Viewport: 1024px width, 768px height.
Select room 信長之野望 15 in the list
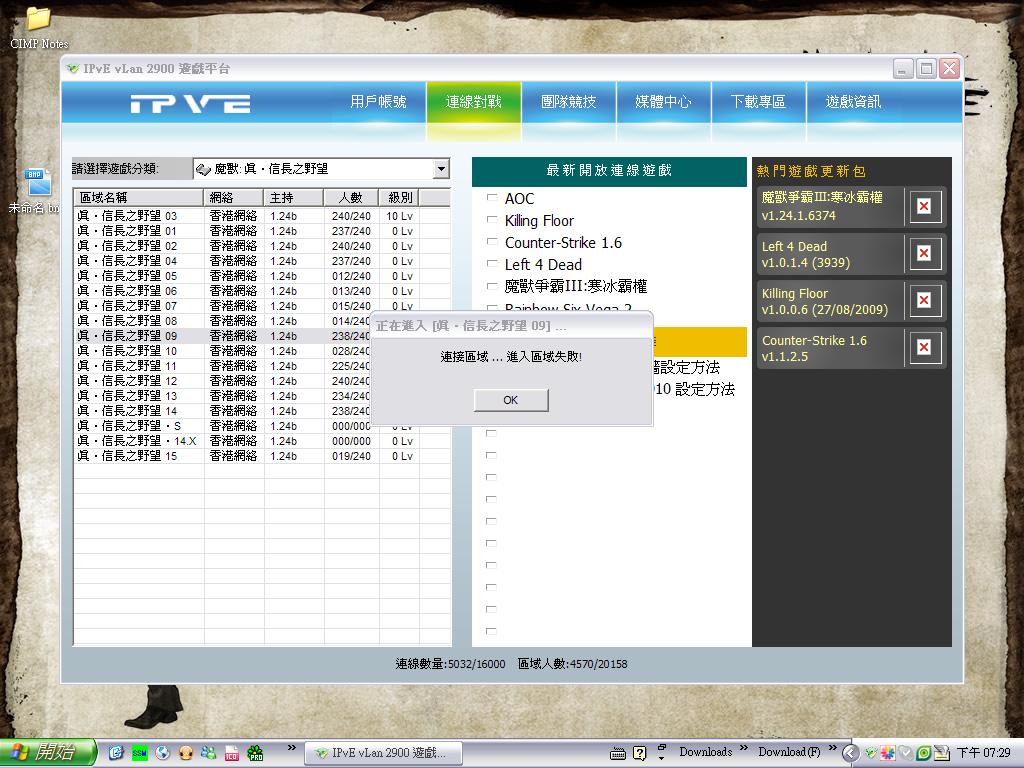point(127,456)
